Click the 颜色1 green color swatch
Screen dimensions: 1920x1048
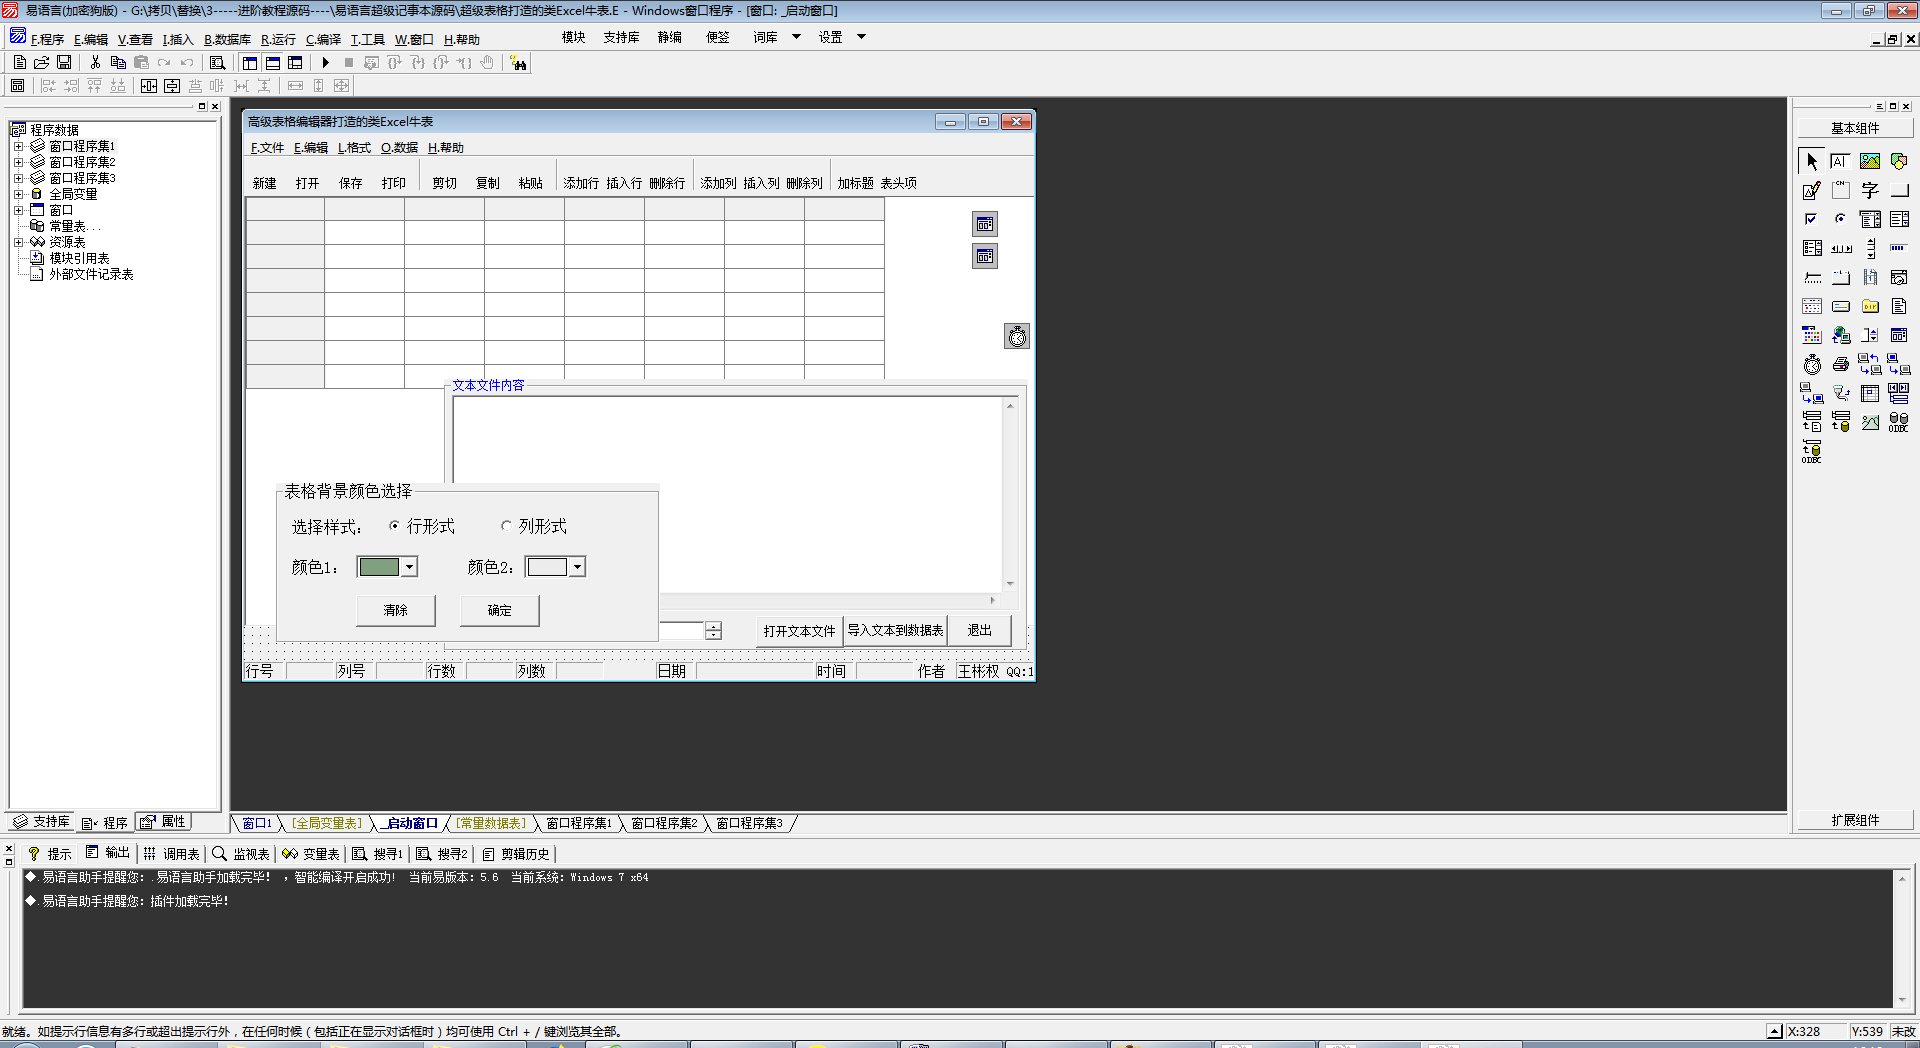click(379, 567)
